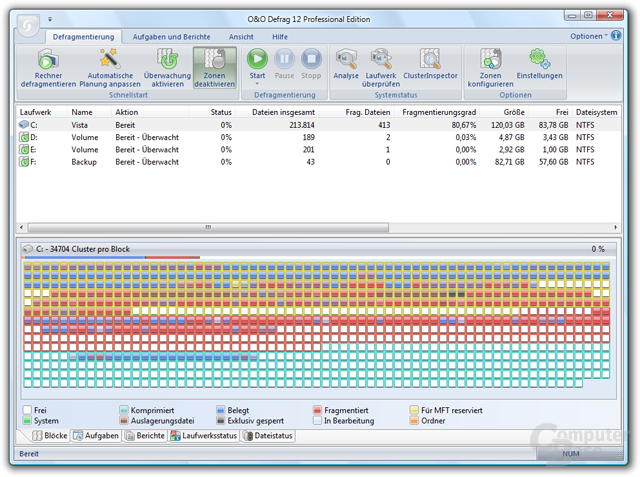This screenshot has height=477, width=640.
Task: Click the 213.814 files value
Action: click(x=302, y=125)
